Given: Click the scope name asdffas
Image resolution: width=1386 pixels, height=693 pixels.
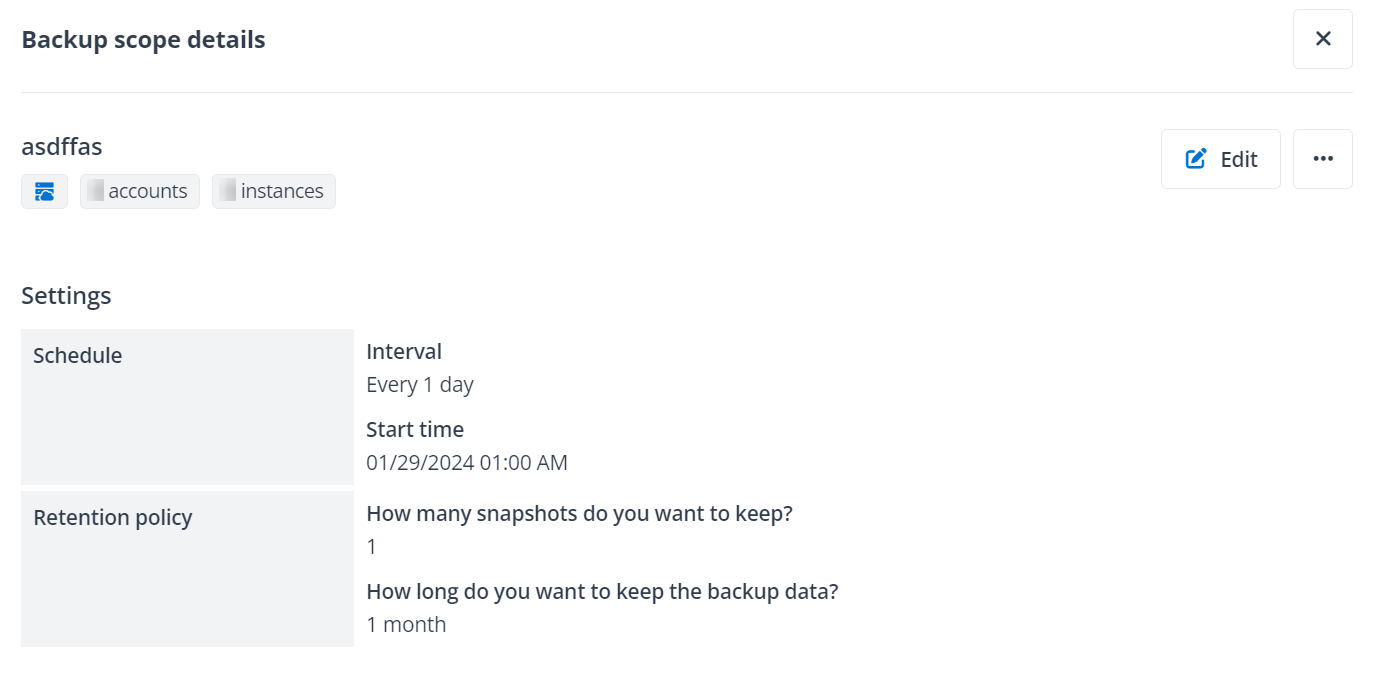Looking at the screenshot, I should coord(62,146).
